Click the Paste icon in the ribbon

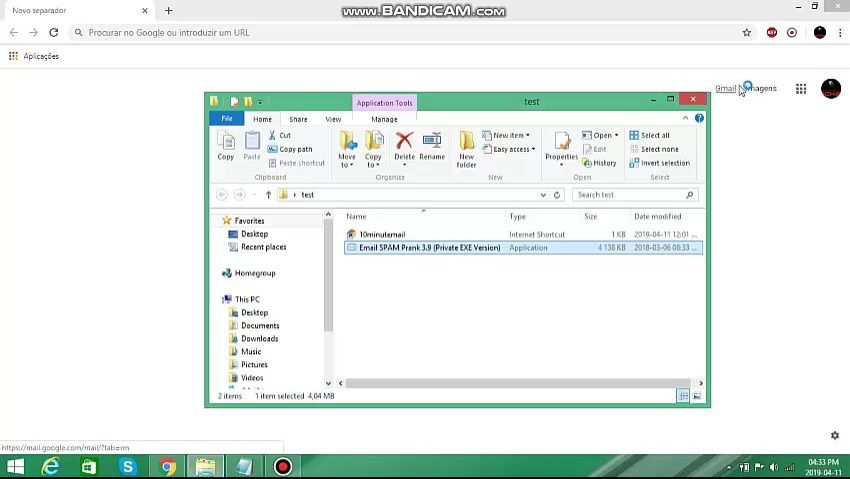(252, 145)
